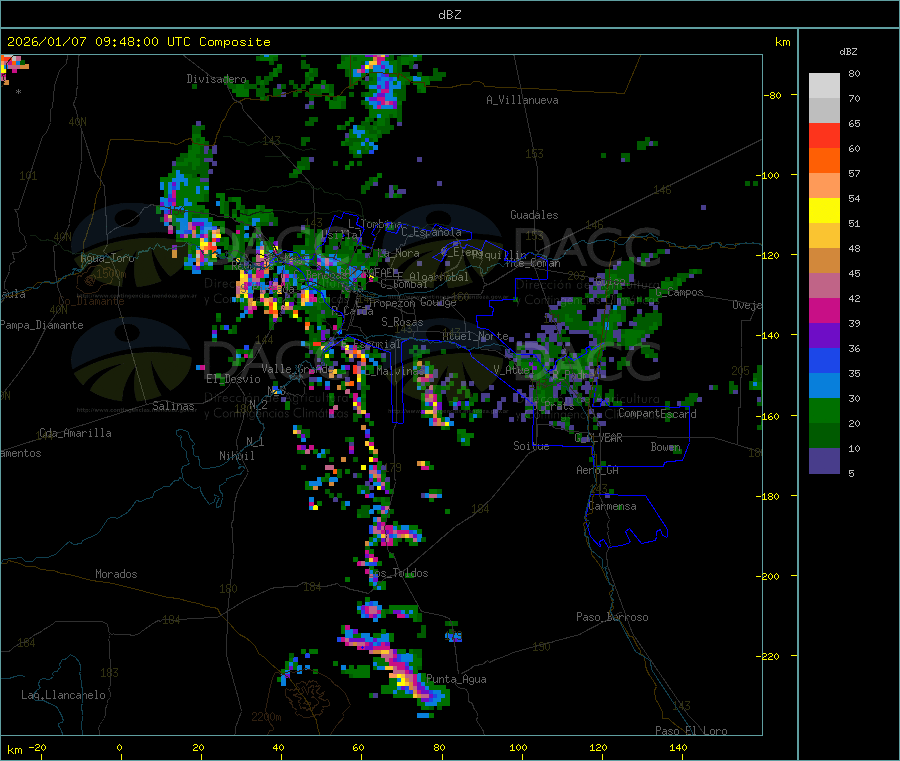Click the 'CompantEscard' map label
This screenshot has height=761, width=900.
click(x=658, y=414)
